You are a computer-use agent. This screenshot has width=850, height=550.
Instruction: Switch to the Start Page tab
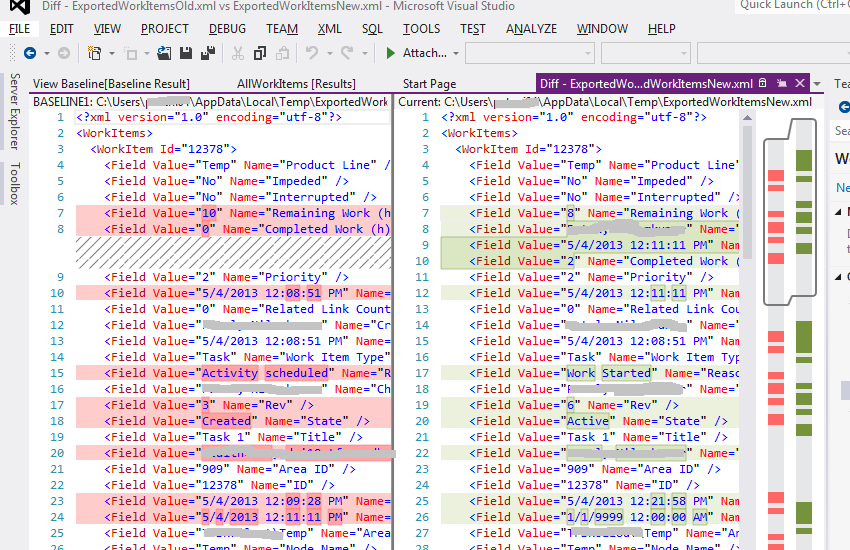point(429,83)
